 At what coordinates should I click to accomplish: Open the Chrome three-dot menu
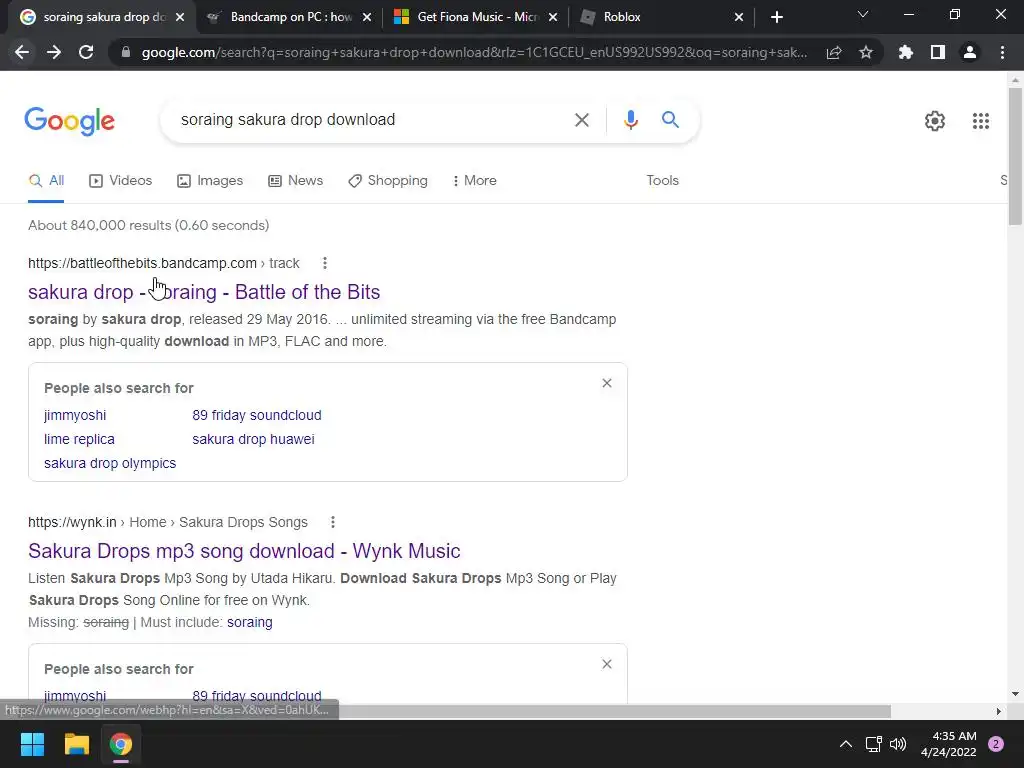[1002, 52]
